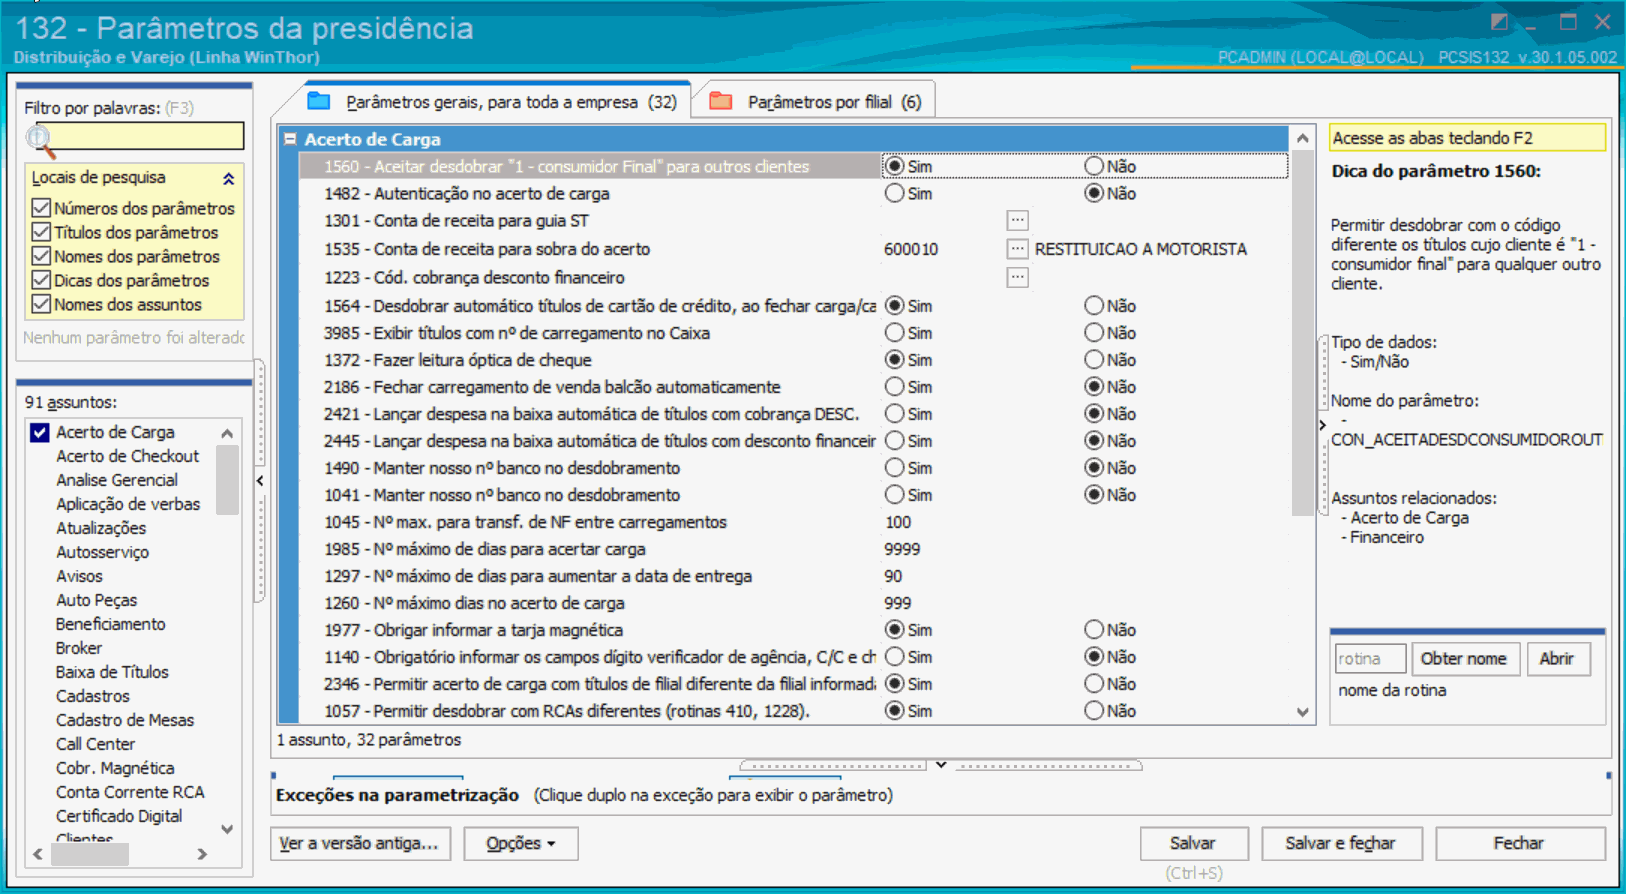
Task: Collapse left panel using the splitter arrow
Action: tap(260, 481)
